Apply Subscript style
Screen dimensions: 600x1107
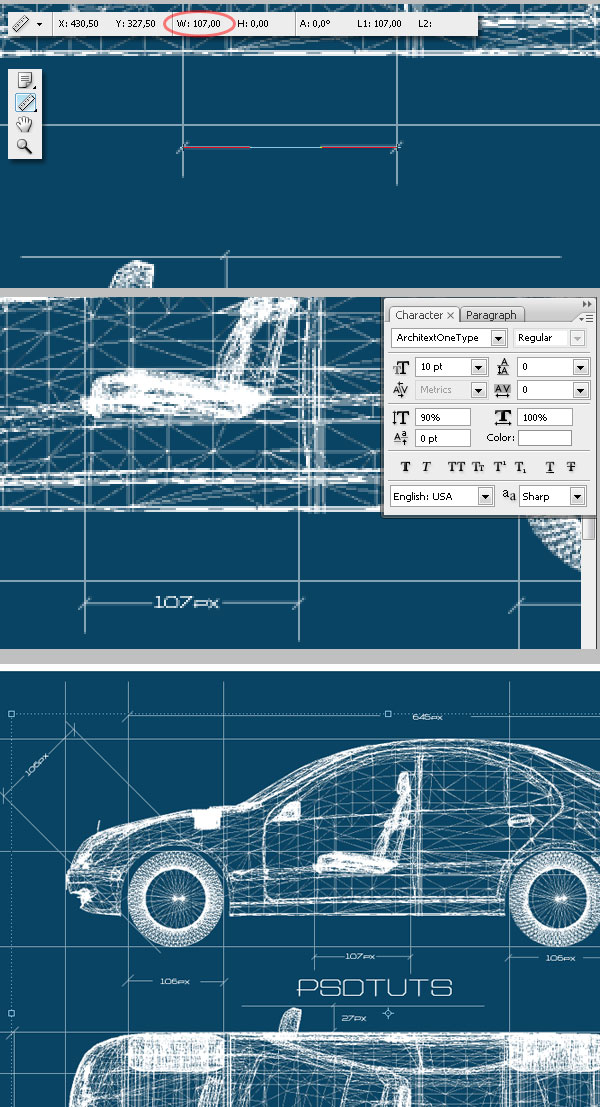point(520,467)
